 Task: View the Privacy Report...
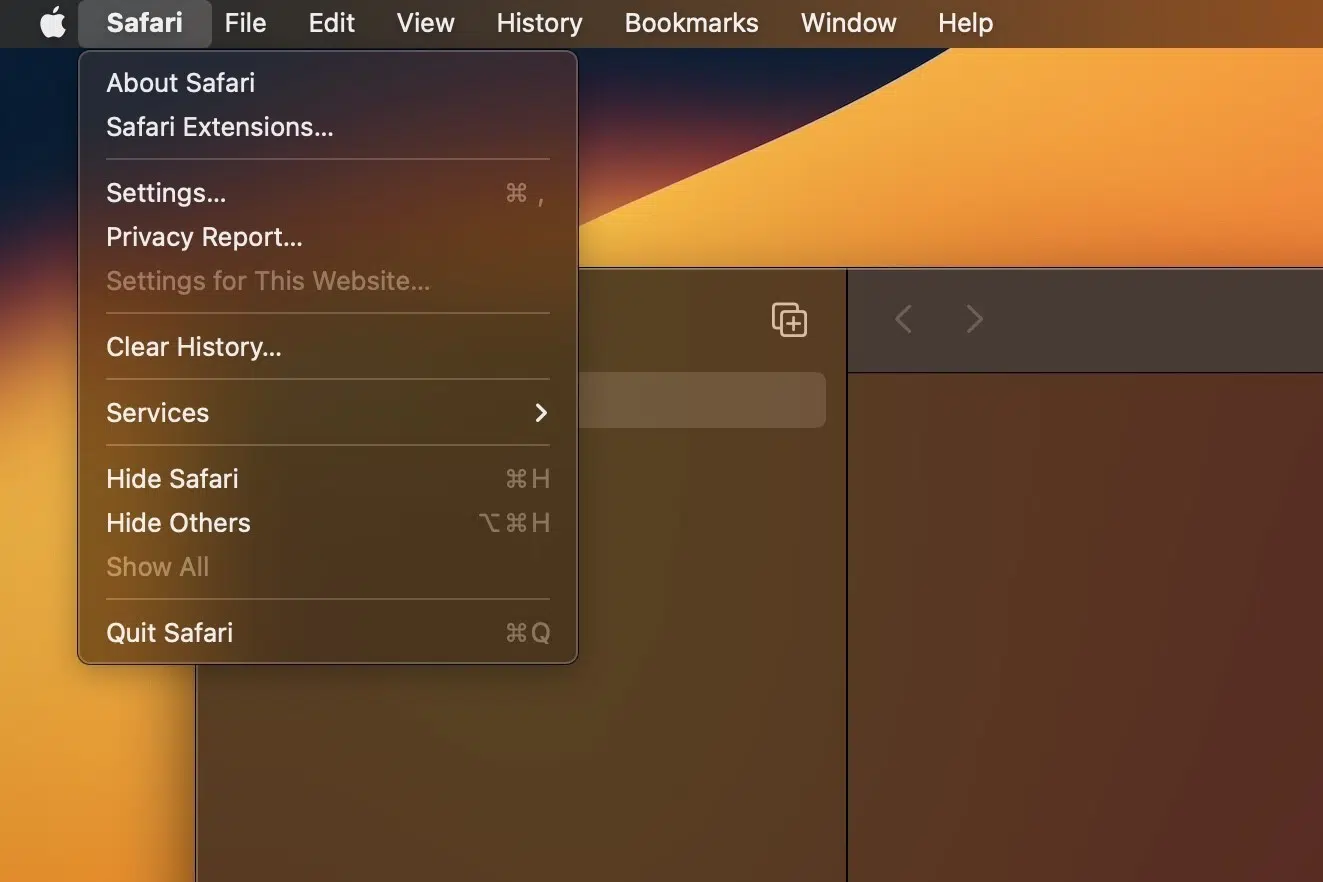[204, 237]
